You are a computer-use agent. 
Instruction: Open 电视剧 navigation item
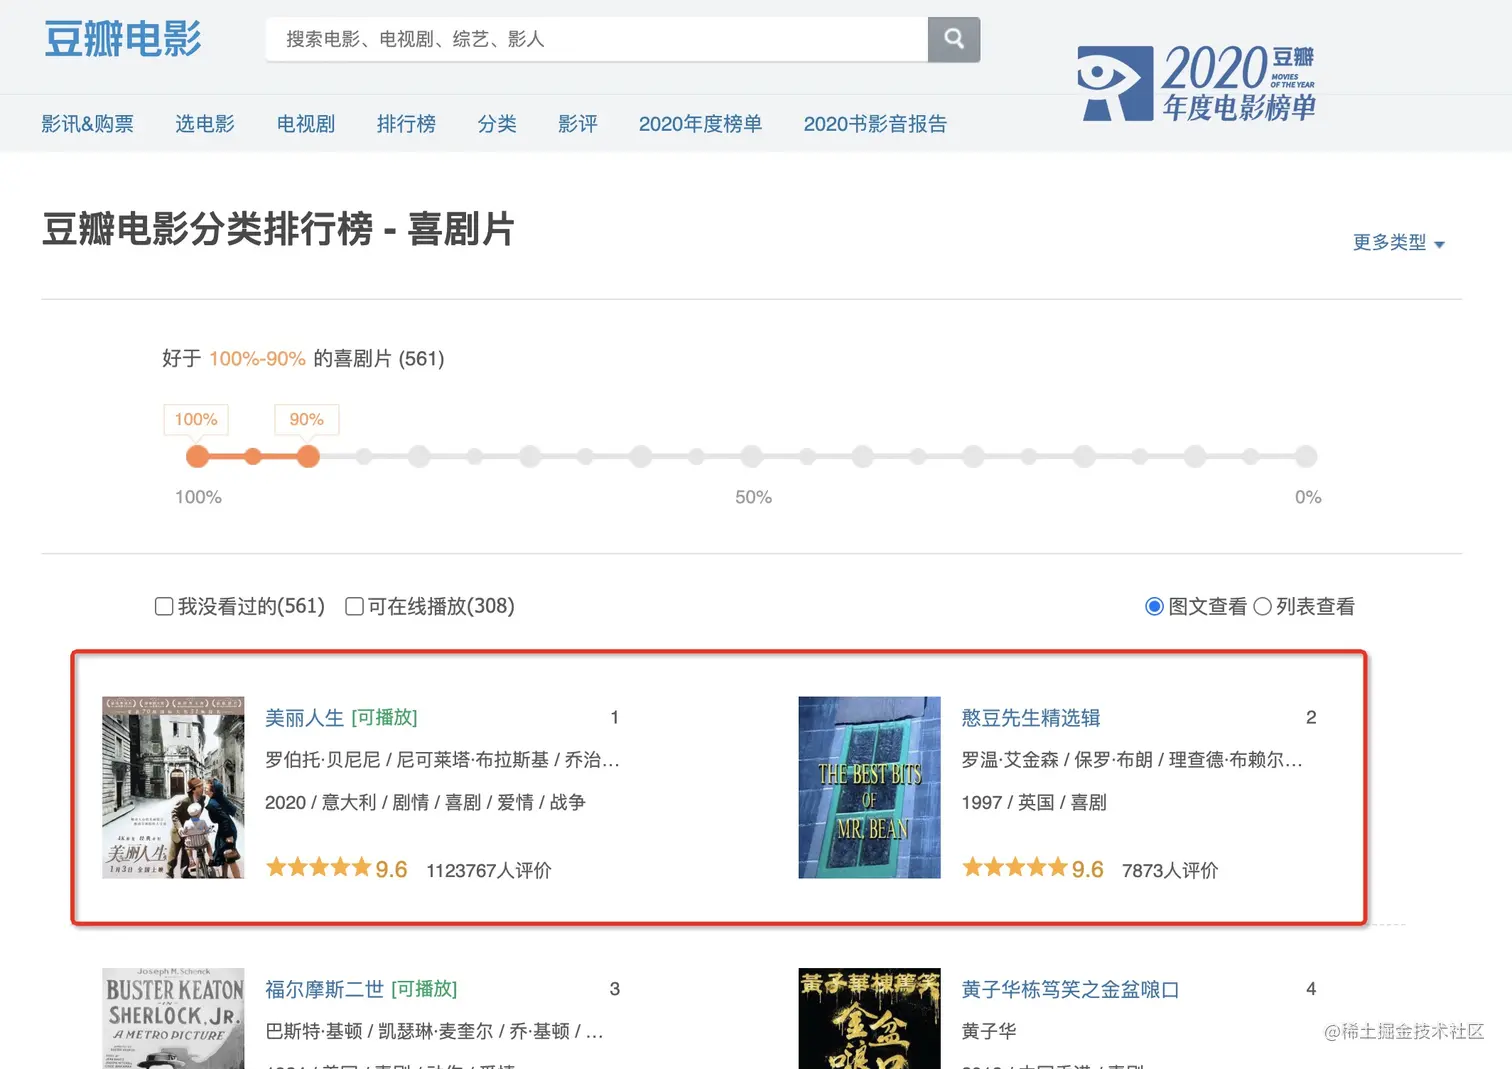point(306,124)
